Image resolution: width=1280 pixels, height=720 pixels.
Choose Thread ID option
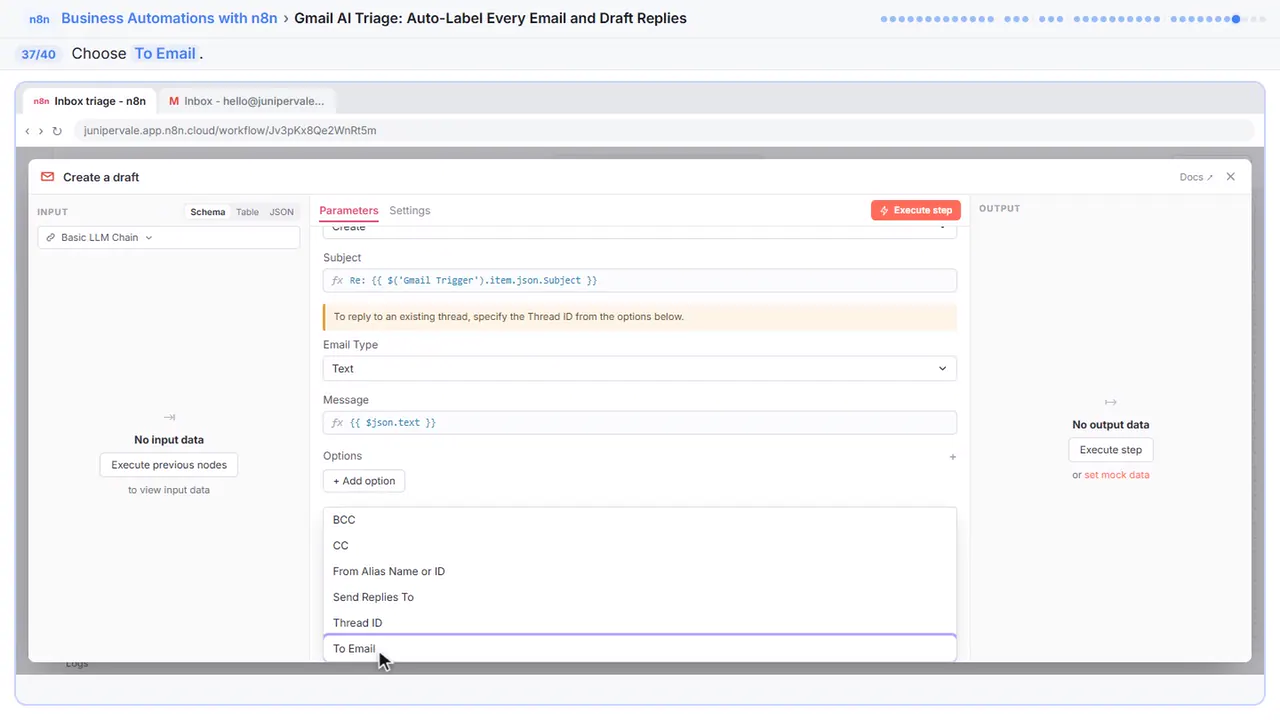tap(640, 623)
